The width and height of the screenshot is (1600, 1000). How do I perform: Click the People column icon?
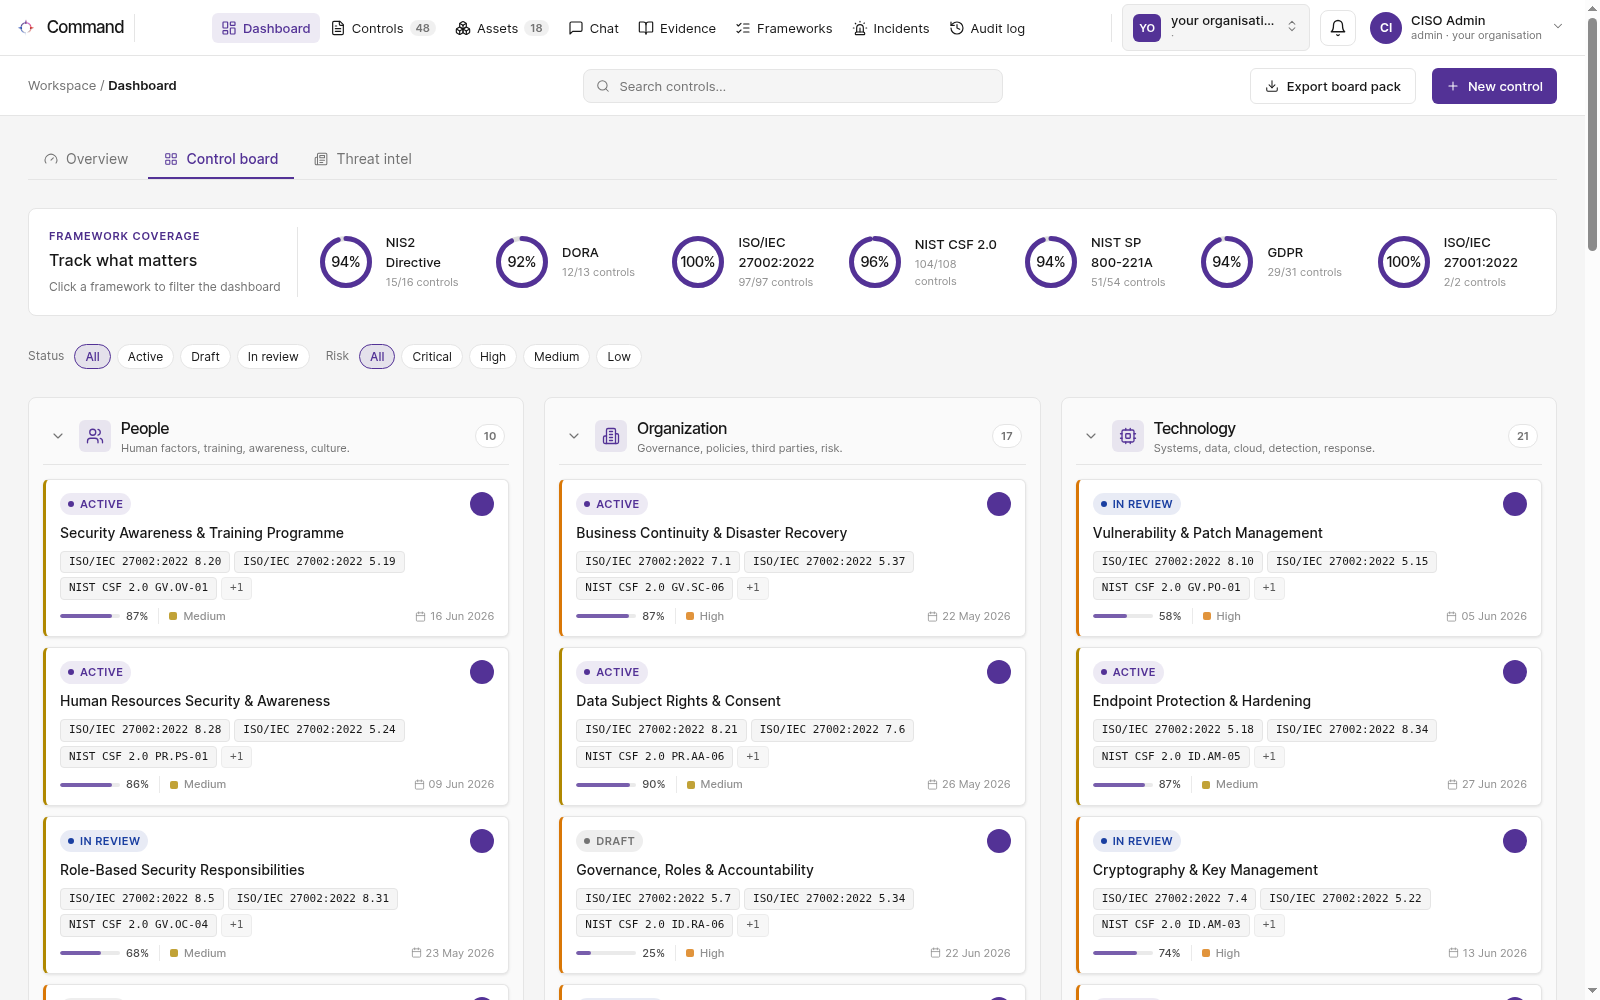click(95, 436)
